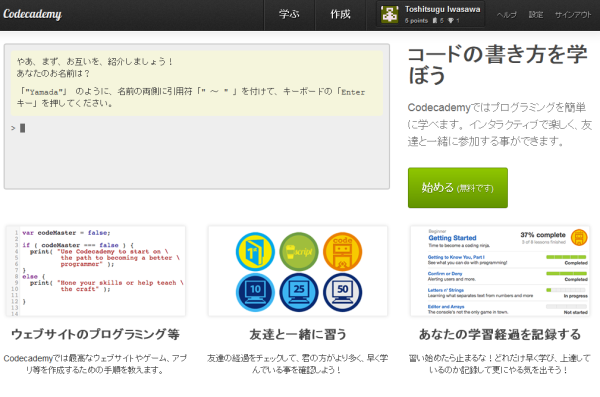Click the Letters n' Strings lesson
Image resolution: width=600 pixels, height=397 pixels.
point(446,290)
